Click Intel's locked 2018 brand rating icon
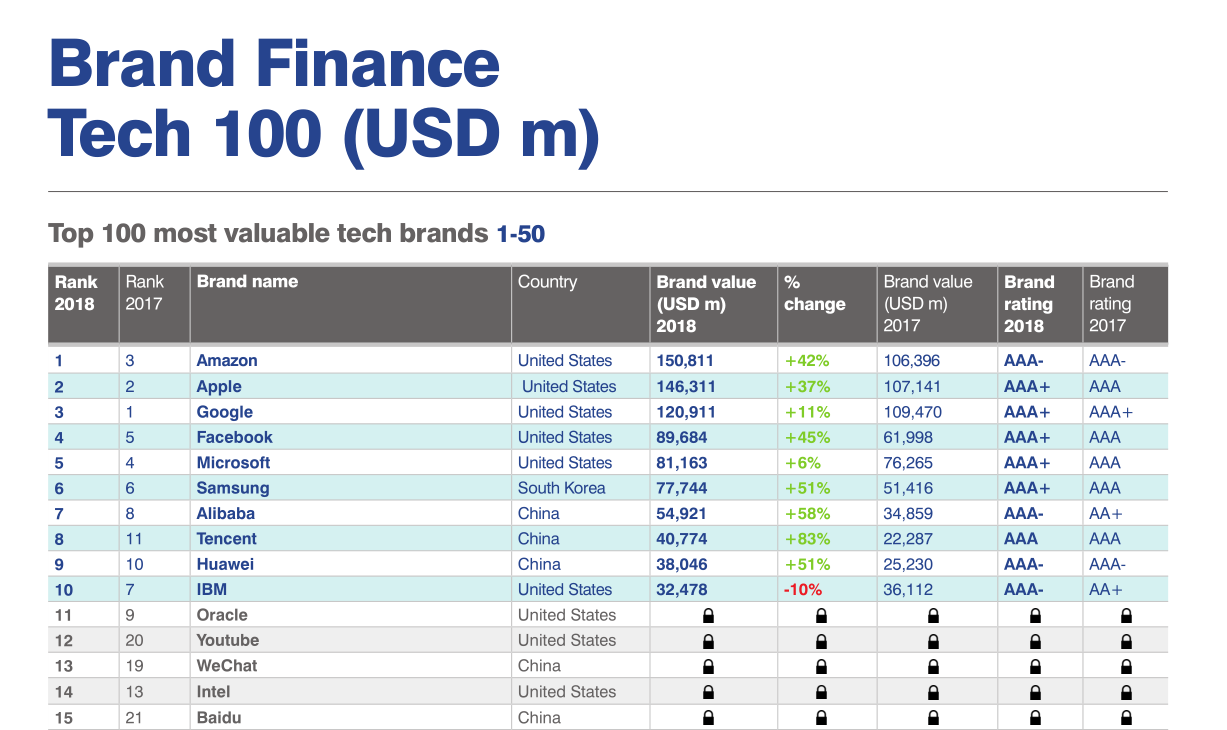This screenshot has height=730, width=1227. 1035,692
